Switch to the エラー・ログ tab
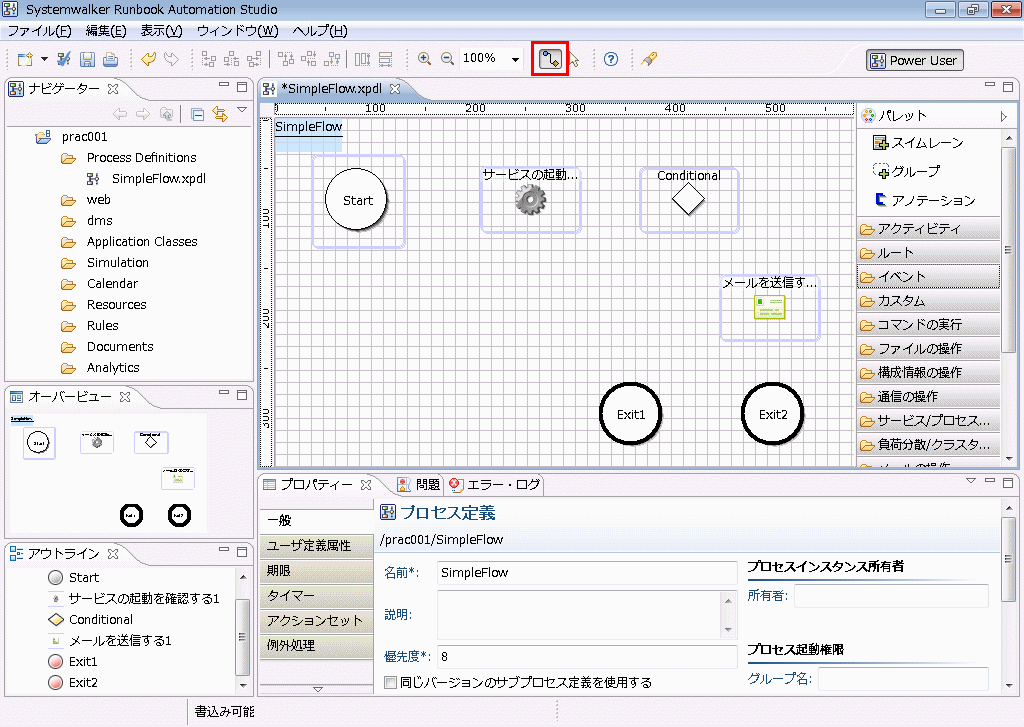This screenshot has width=1024, height=727. click(495, 484)
